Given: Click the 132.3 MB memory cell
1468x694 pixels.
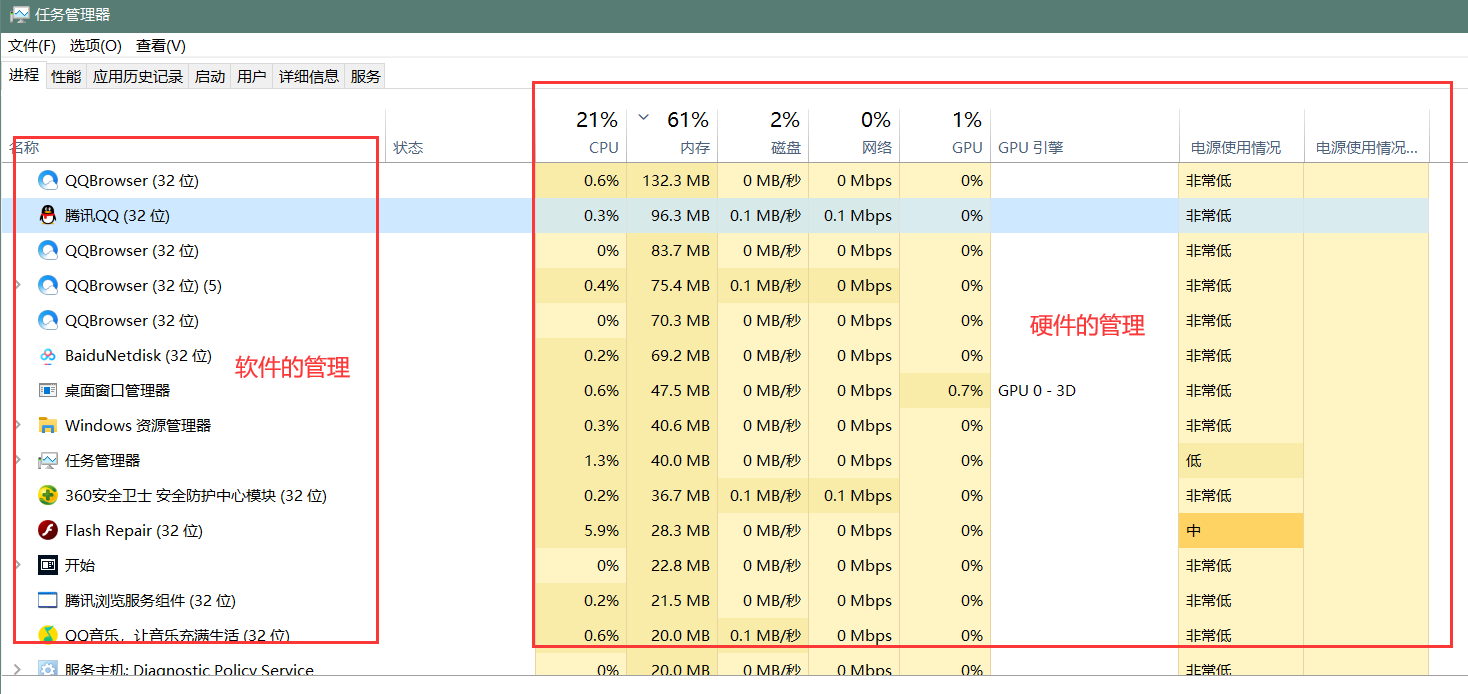Looking at the screenshot, I should click(672, 181).
